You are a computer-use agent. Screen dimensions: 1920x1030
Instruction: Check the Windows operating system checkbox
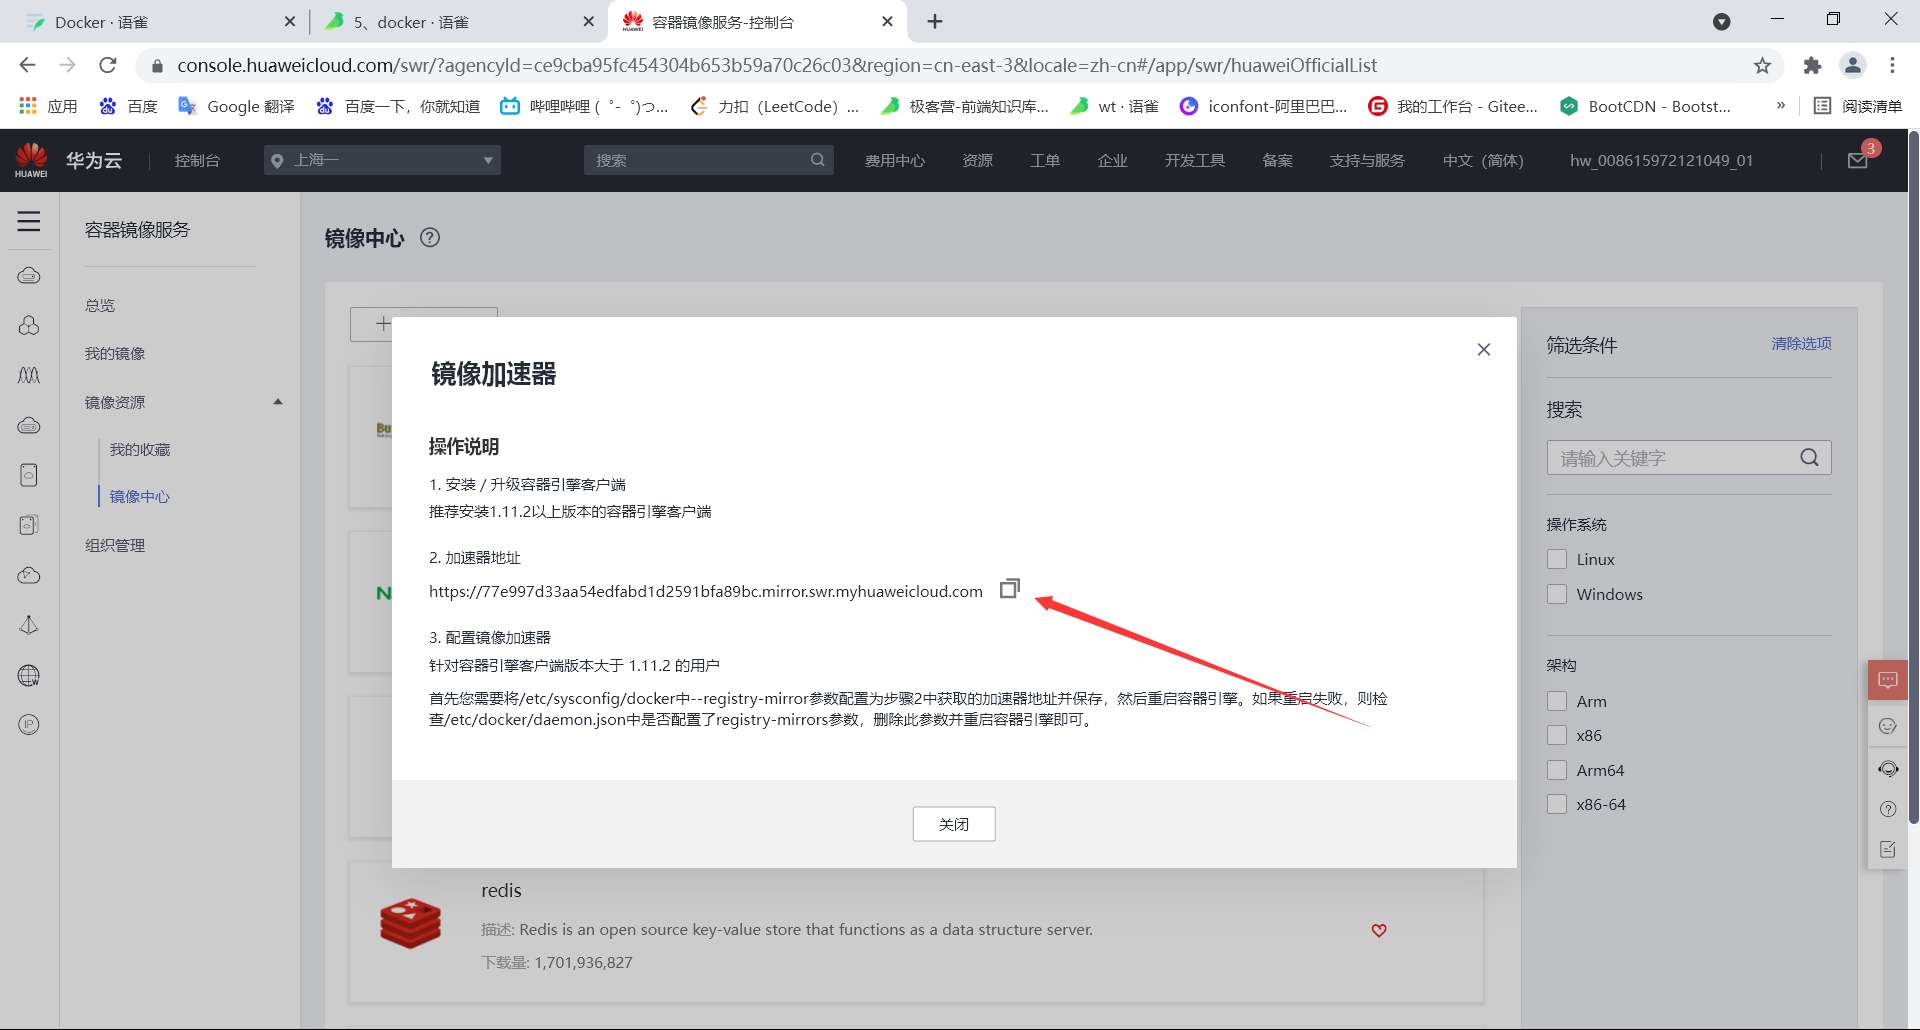(x=1557, y=594)
